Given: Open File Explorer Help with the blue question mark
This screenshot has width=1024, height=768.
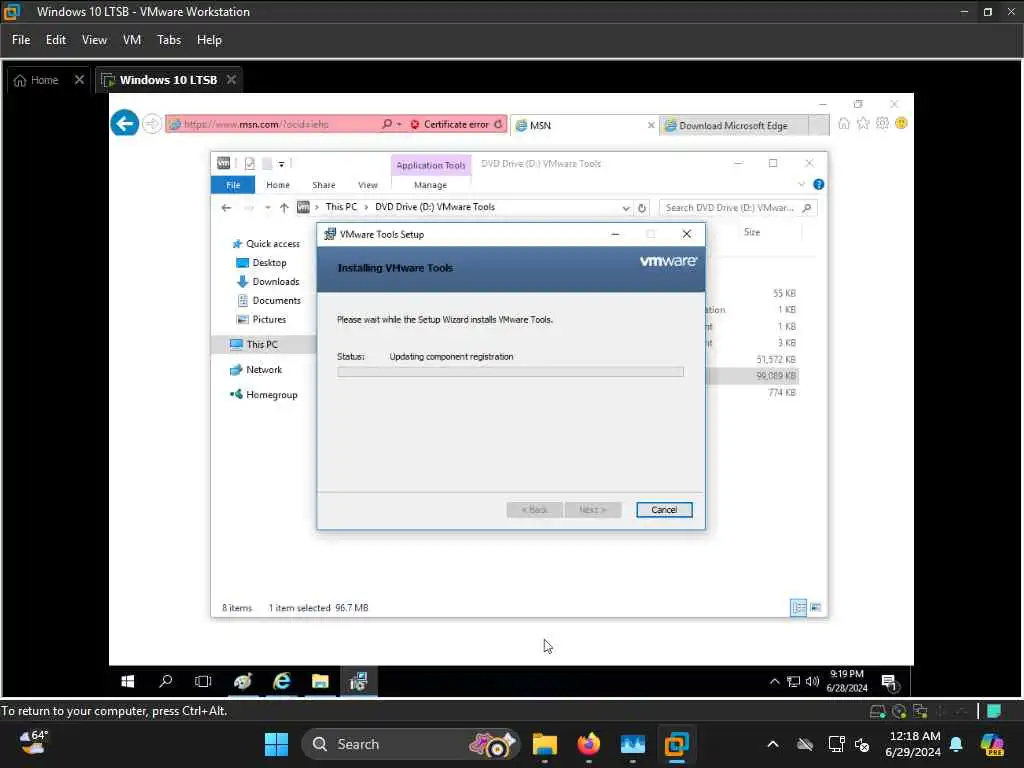Looking at the screenshot, I should 818,185.
